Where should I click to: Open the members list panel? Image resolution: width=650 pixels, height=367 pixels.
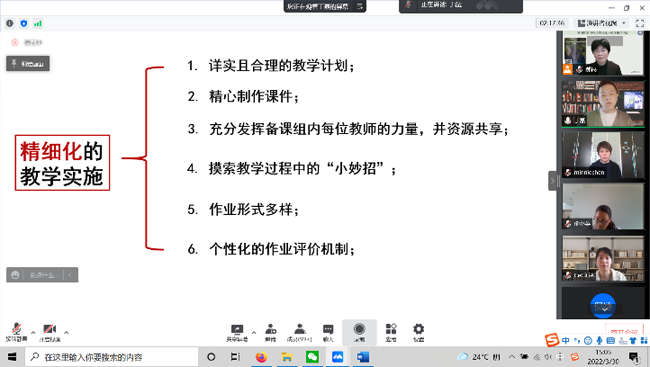(299, 333)
